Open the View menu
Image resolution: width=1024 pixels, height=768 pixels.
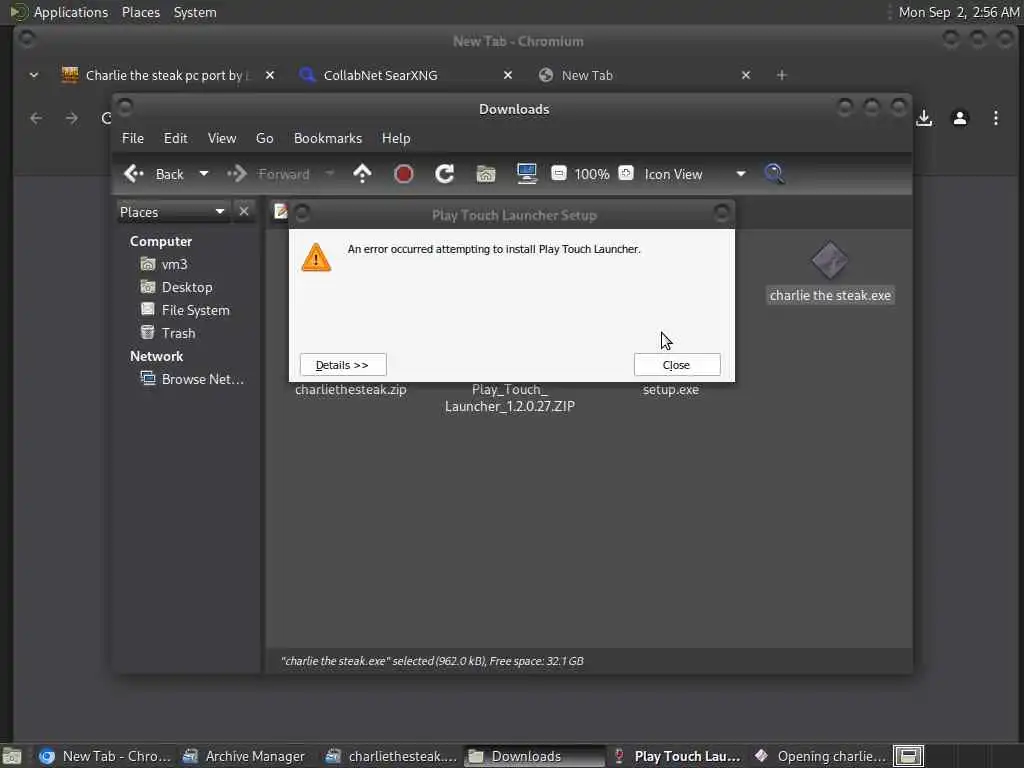(222, 138)
